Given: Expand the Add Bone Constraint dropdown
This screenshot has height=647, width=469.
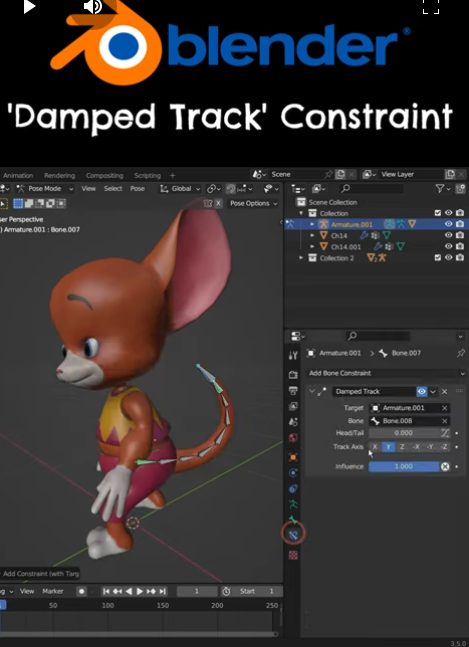Looking at the screenshot, I should [386, 373].
